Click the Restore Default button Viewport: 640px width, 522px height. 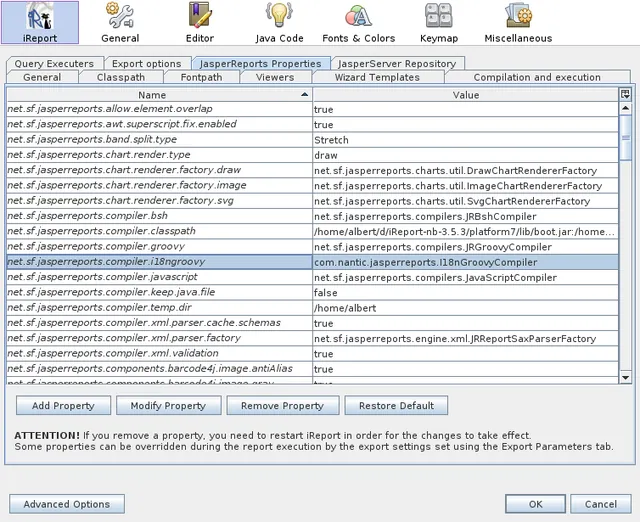(x=396, y=405)
